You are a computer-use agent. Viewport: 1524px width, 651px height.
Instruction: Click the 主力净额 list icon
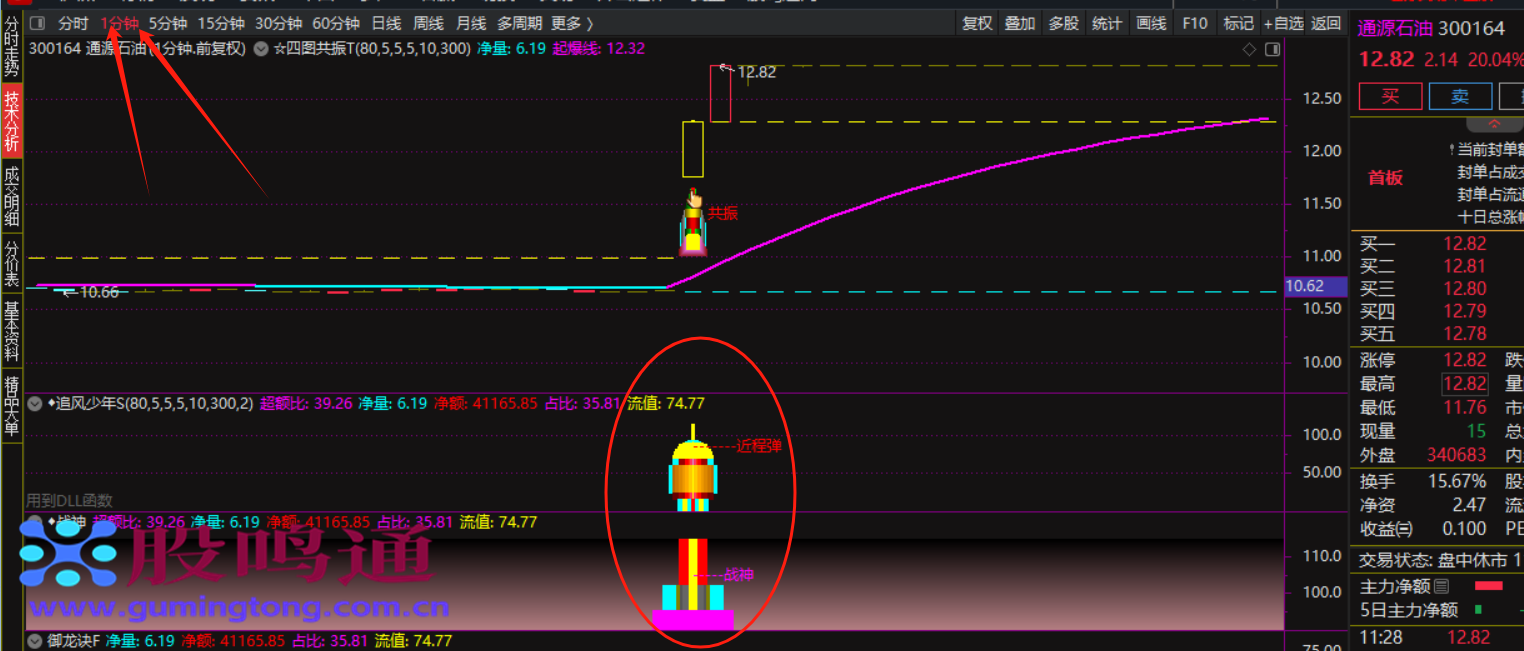tap(1441, 586)
